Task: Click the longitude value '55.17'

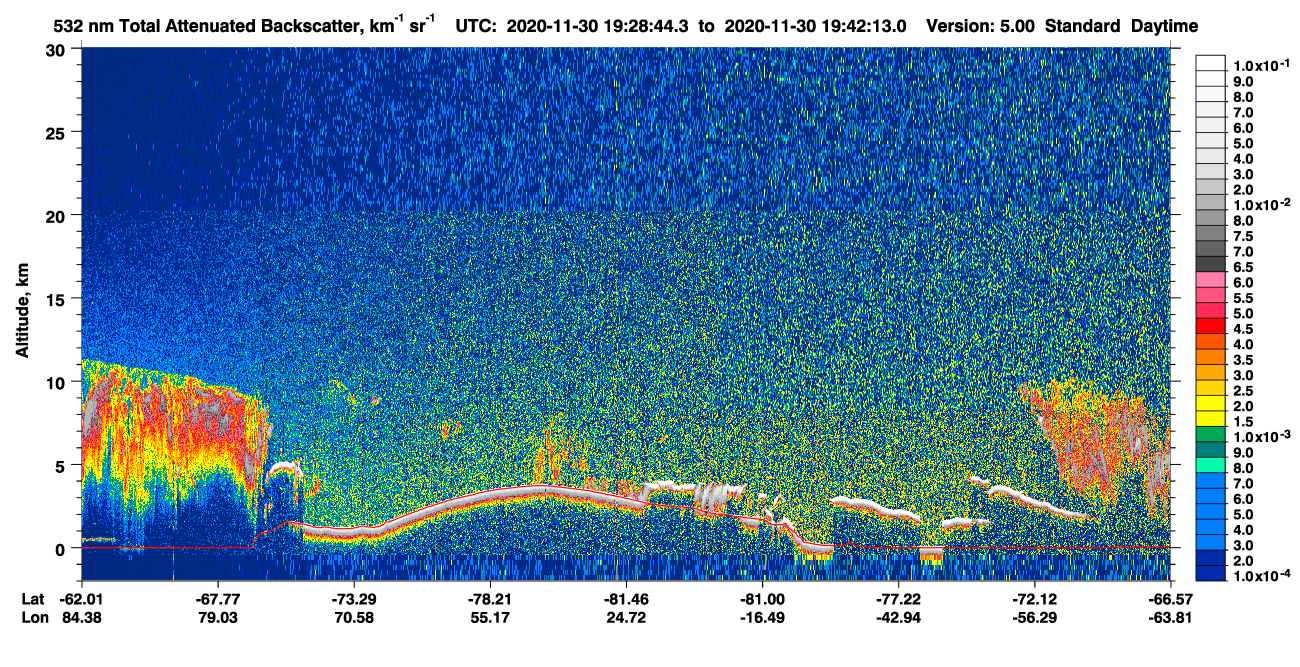Action: pos(490,618)
